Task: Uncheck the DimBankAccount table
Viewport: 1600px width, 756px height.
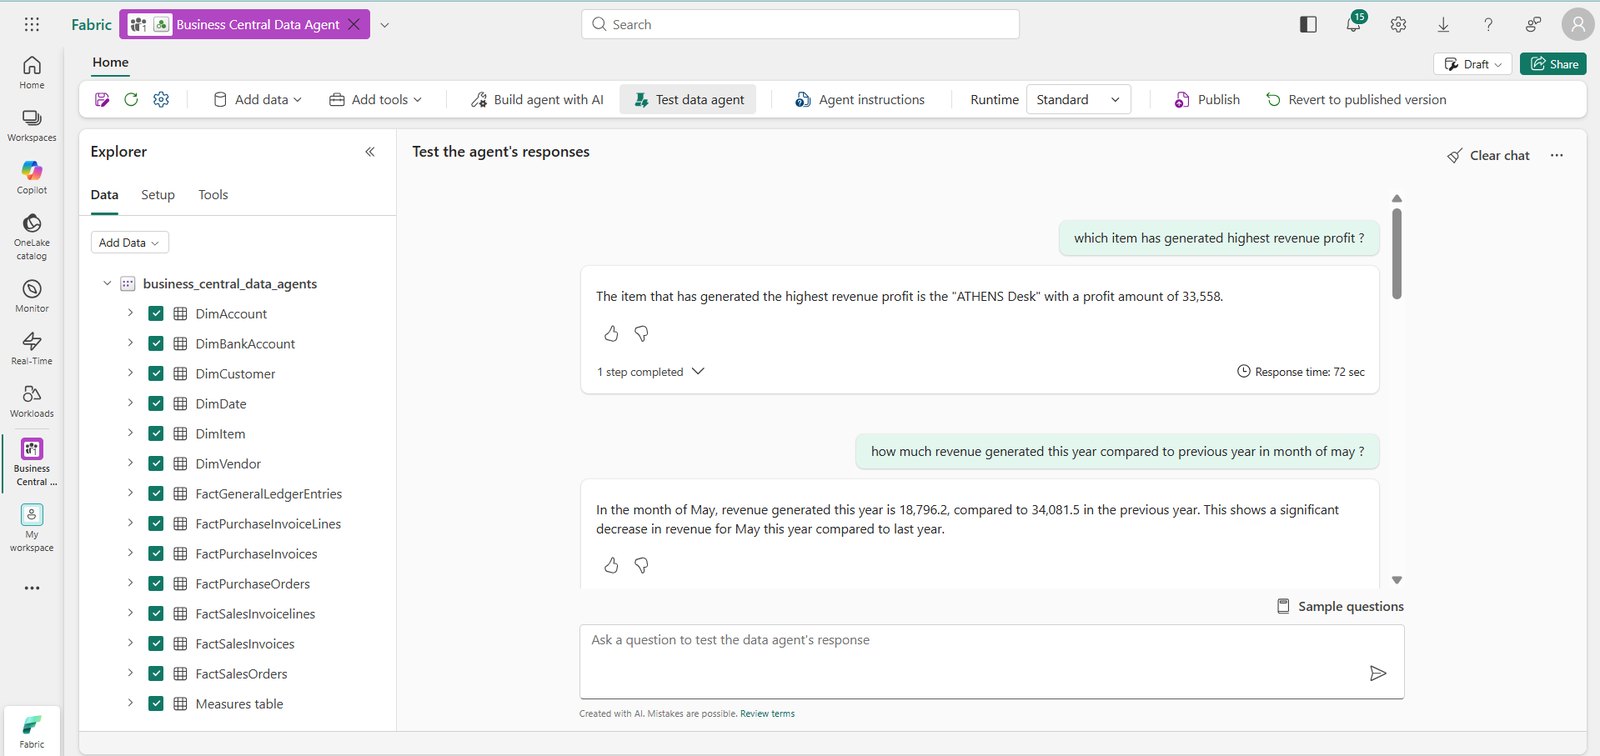Action: tap(156, 343)
